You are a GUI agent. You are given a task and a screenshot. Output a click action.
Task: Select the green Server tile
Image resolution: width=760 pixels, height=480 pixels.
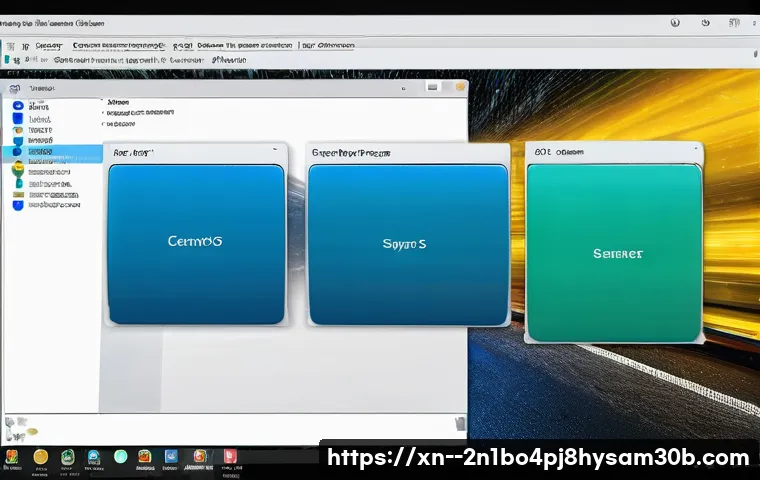[614, 253]
